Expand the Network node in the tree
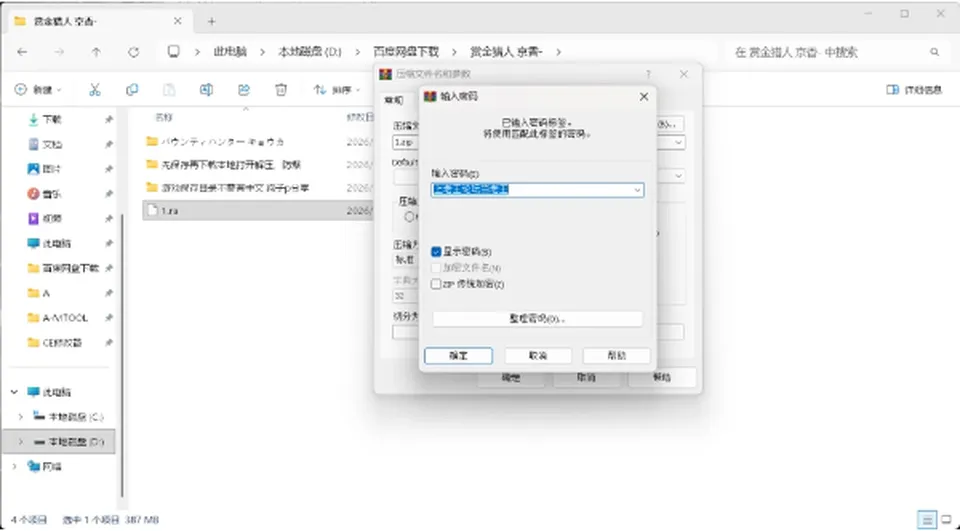The width and height of the screenshot is (960, 531). 14,467
